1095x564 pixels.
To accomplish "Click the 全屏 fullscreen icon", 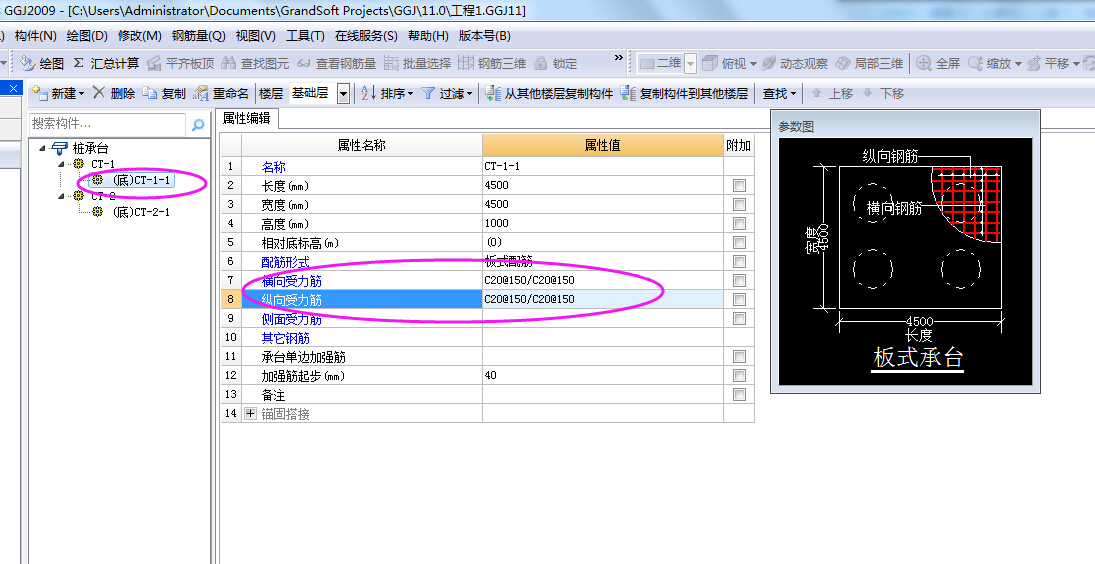I will pos(924,64).
